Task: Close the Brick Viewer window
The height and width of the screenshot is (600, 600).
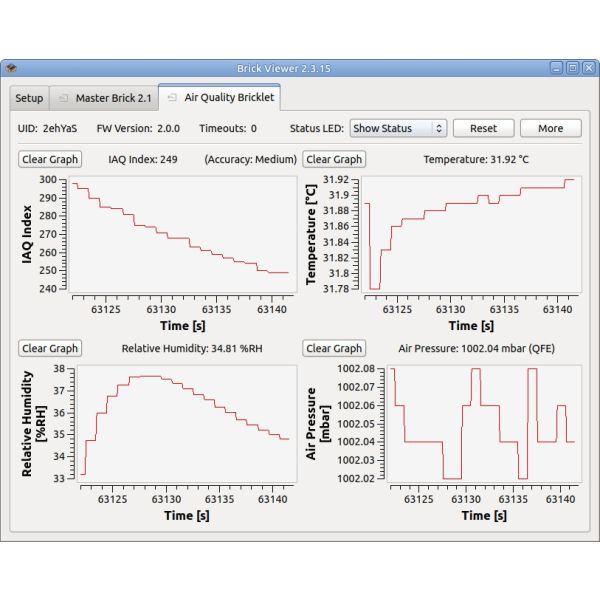Action: [x=589, y=68]
